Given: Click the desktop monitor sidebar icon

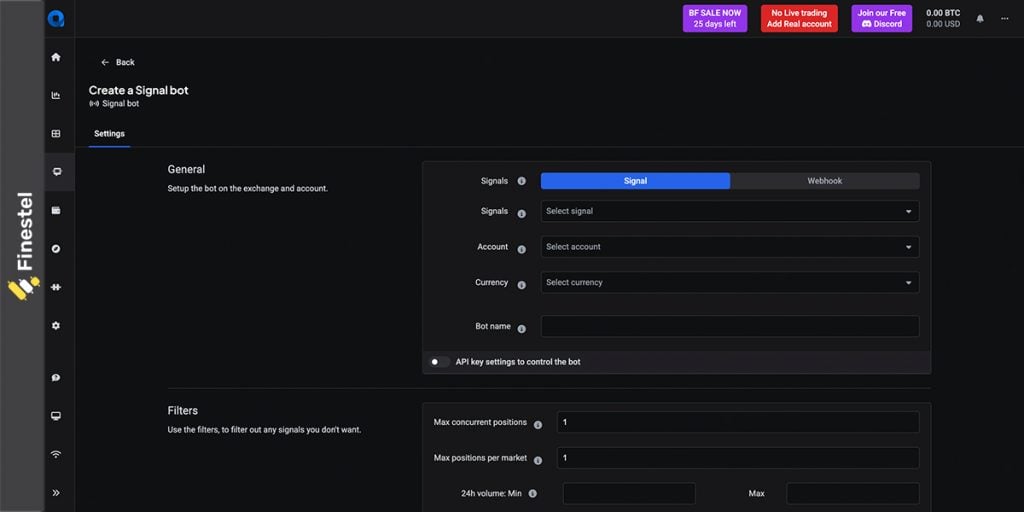Looking at the screenshot, I should tap(56, 416).
